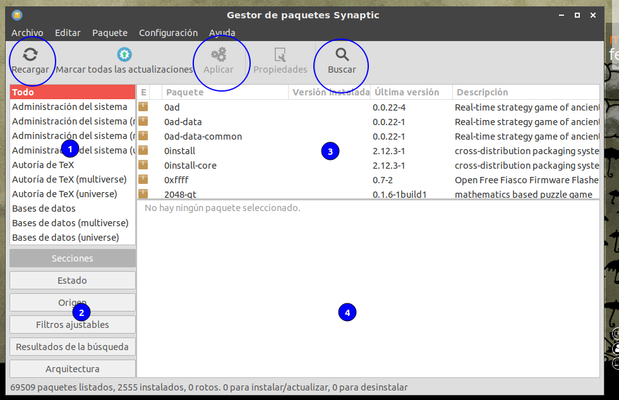This screenshot has height=400, width=619.
Task: Select package name 0ad-data
Action: [x=183, y=122]
